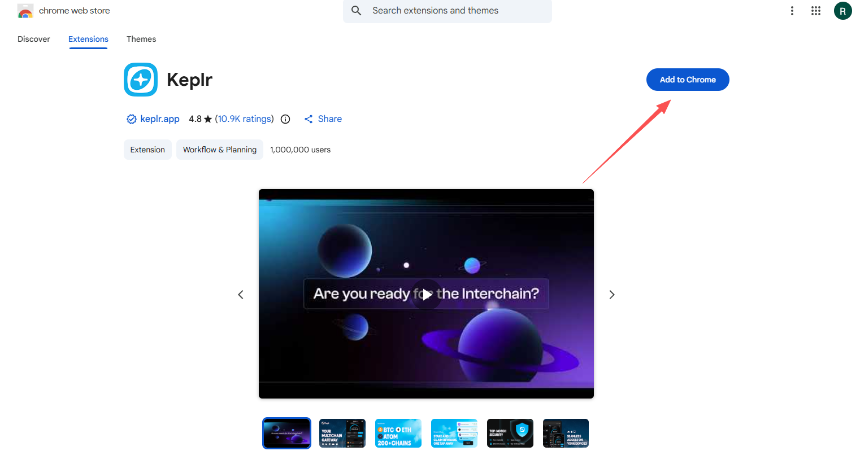Click the search magnifier icon

point(357,11)
